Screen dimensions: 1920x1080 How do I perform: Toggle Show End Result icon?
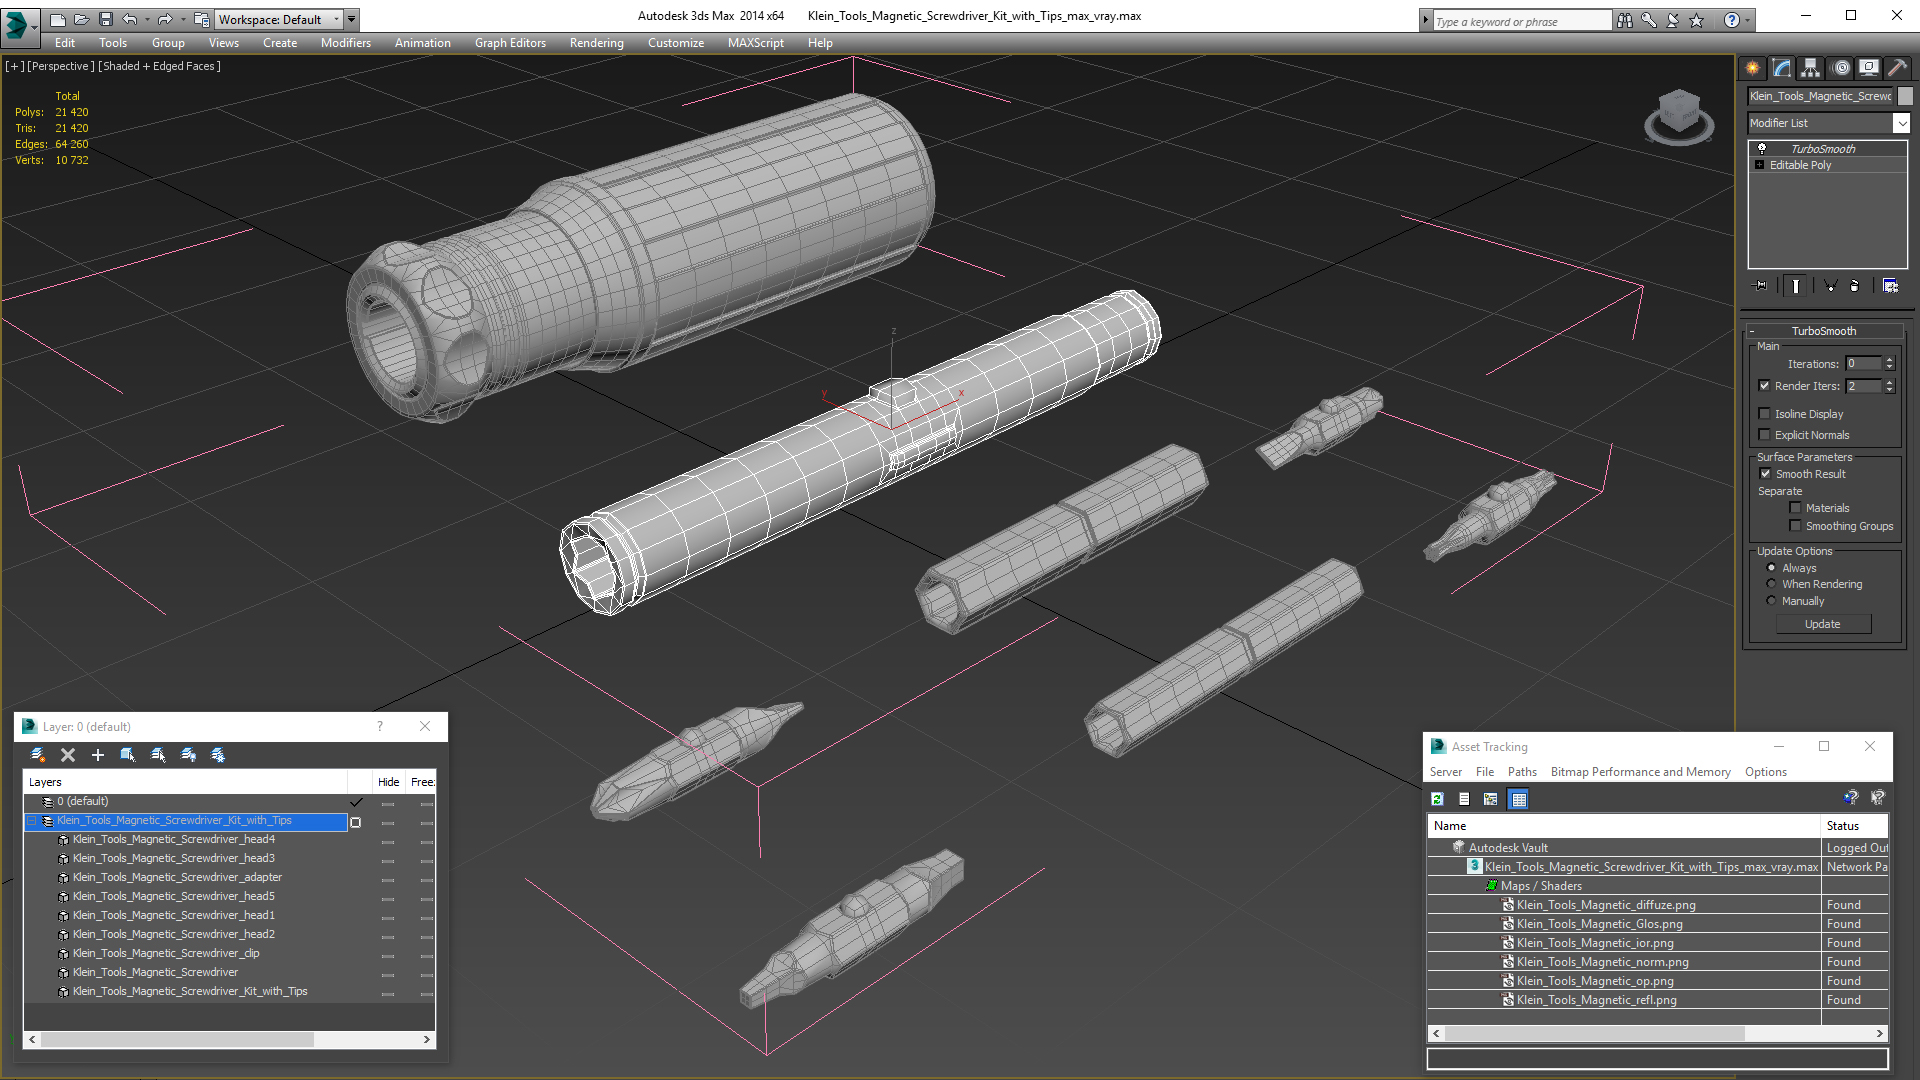[x=1796, y=286]
